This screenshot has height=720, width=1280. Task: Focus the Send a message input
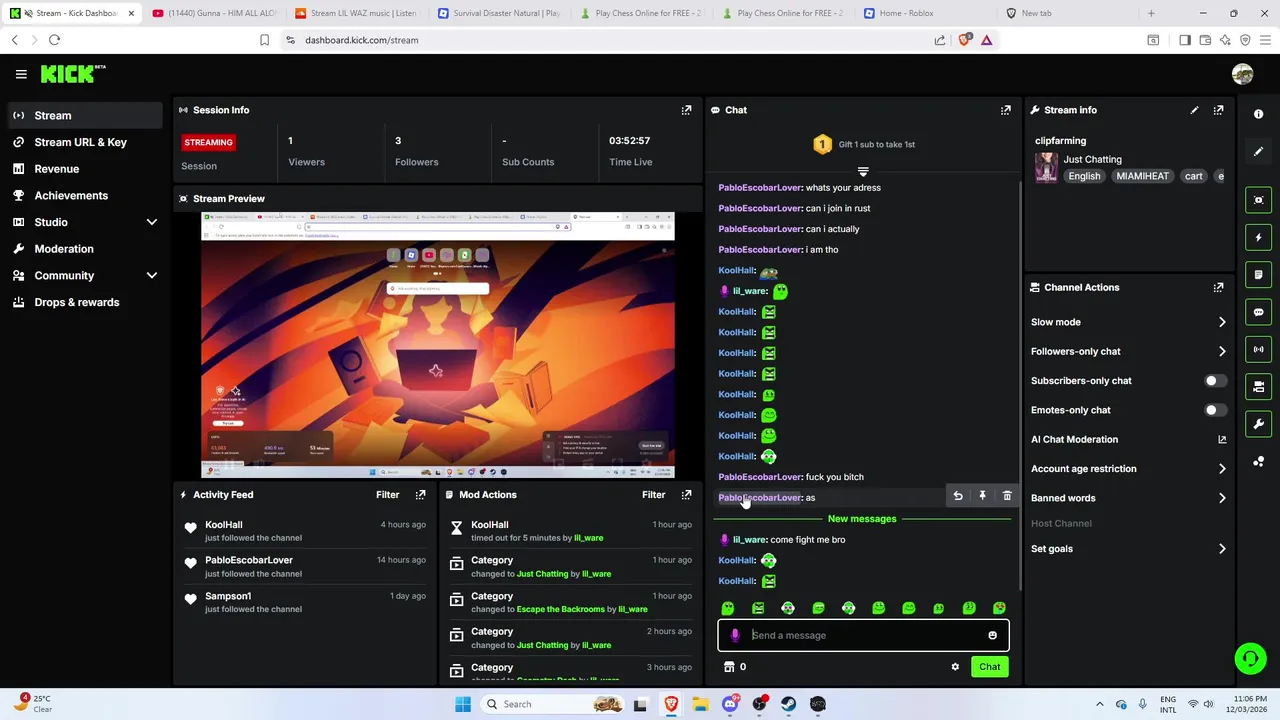pos(863,635)
